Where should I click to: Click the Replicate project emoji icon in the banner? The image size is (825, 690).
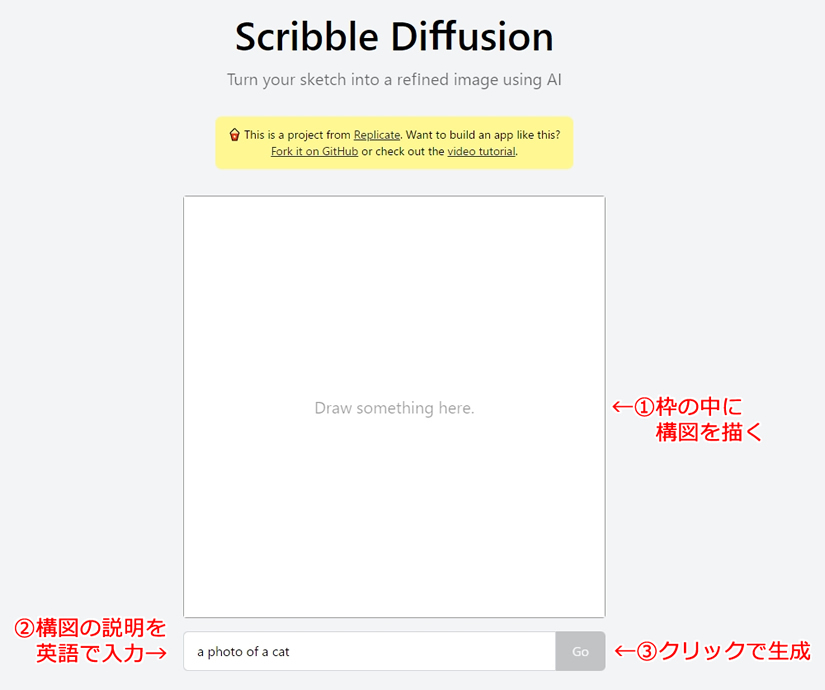235,135
